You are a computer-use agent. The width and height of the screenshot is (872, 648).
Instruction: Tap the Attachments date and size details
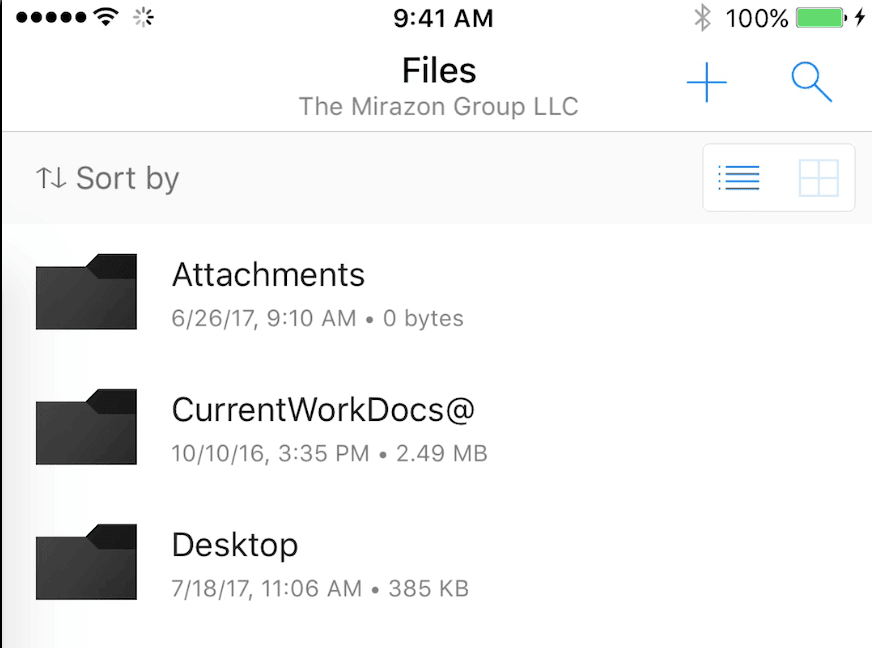click(317, 319)
